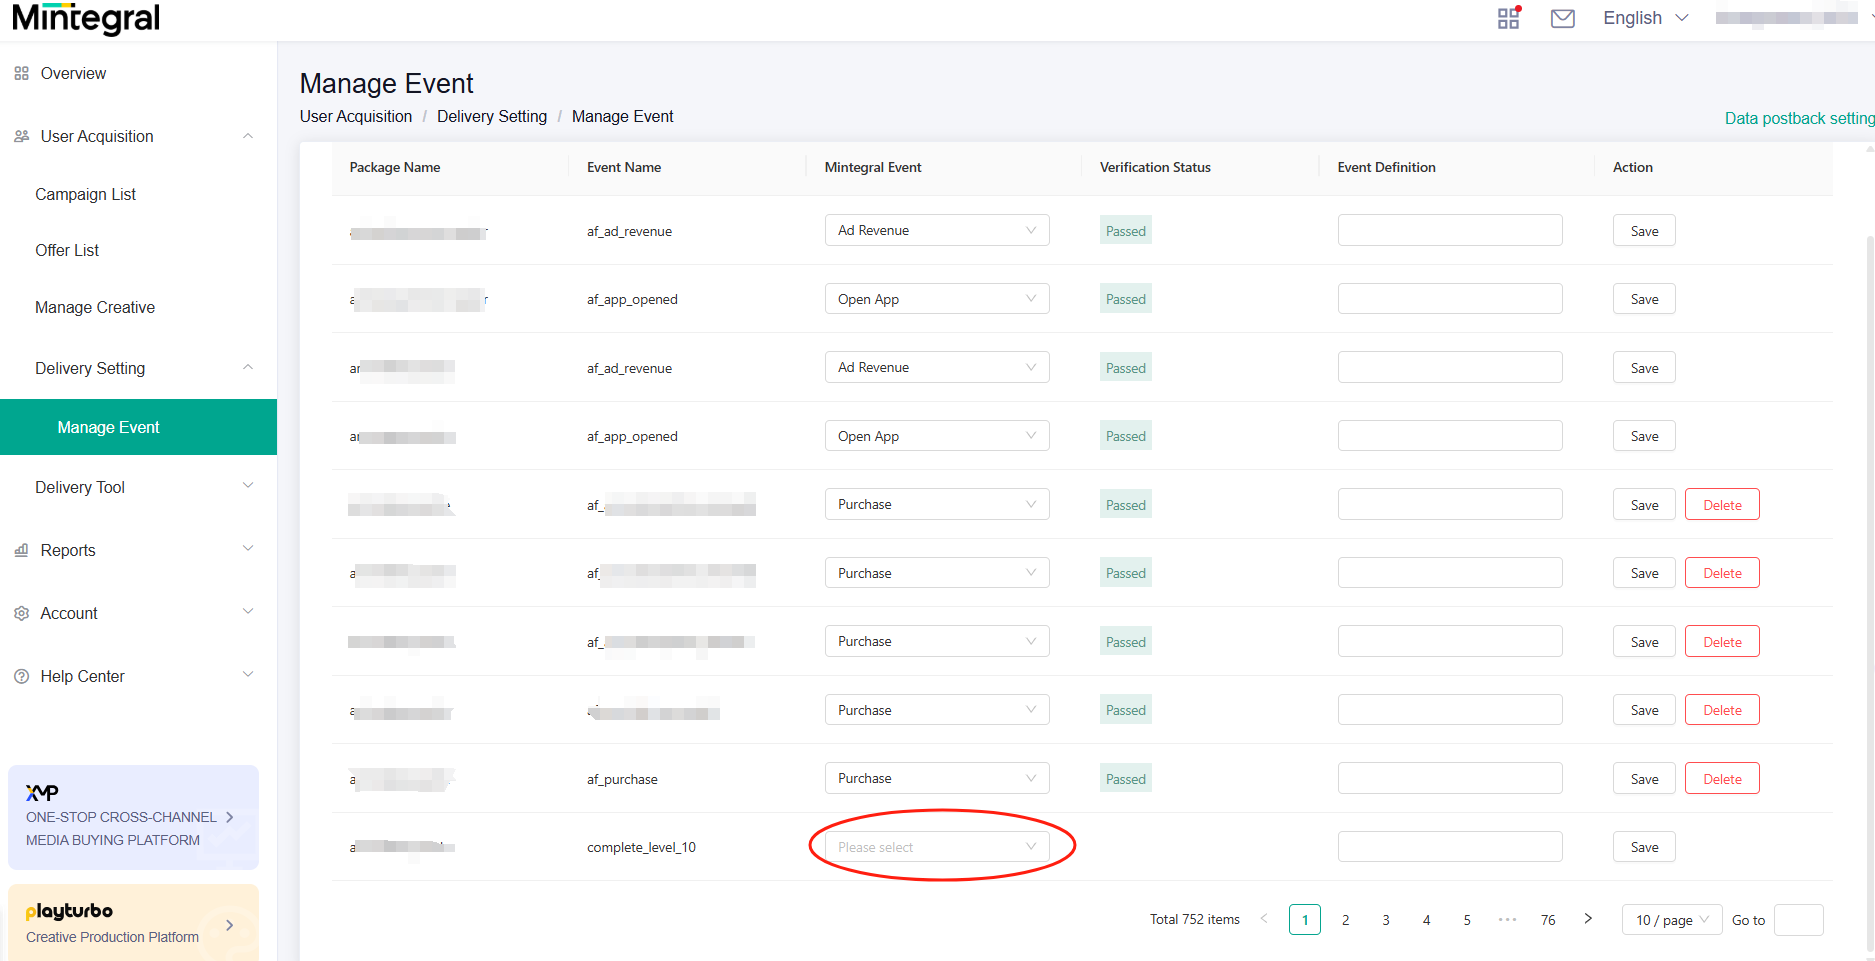Screen dimensions: 1875x961
Task: Change the 10 / page size dropdown
Action: [x=1671, y=920]
